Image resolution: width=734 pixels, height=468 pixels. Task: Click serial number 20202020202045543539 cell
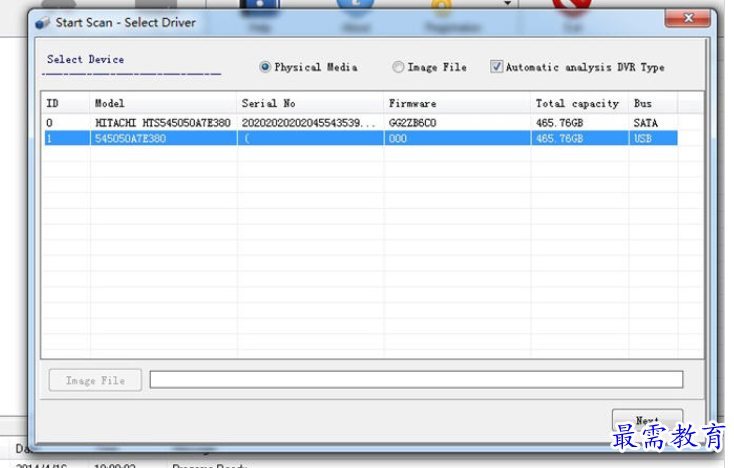tap(308, 123)
